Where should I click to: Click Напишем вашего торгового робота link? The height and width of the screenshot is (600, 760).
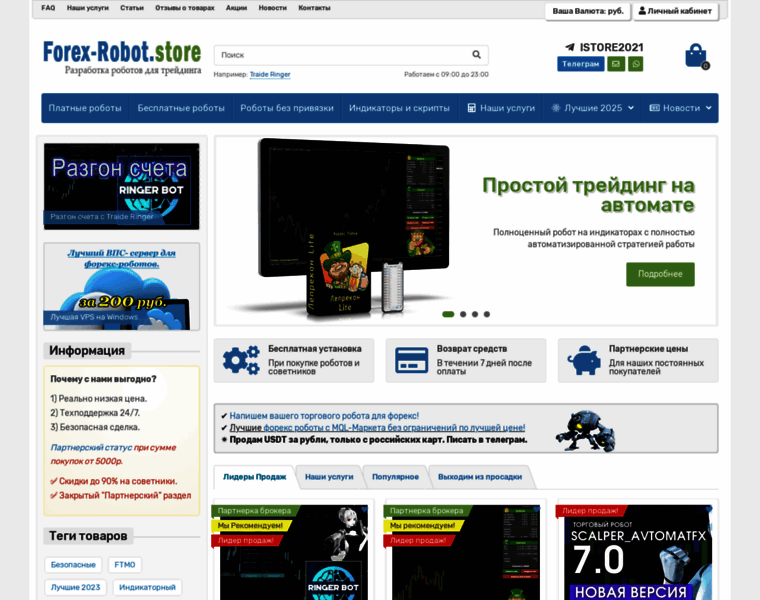pos(324,416)
